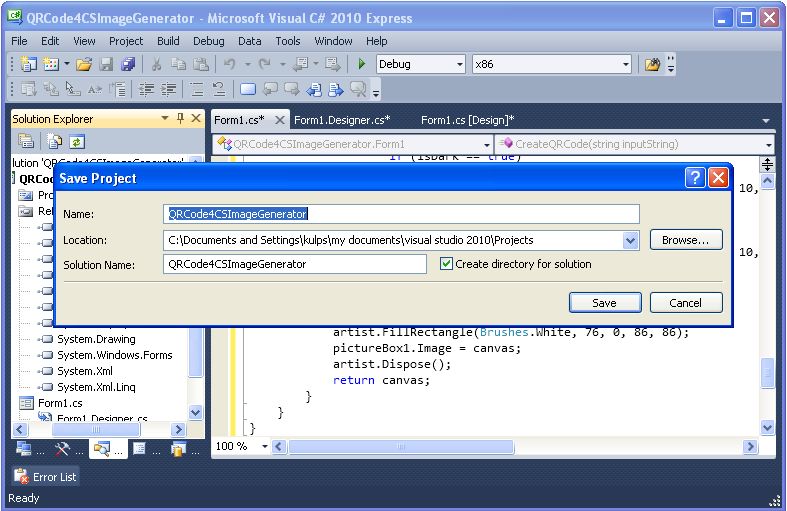This screenshot has height=511, width=787.
Task: Click the Decrease Indent toolbar icon
Action: pyautogui.click(x=147, y=89)
